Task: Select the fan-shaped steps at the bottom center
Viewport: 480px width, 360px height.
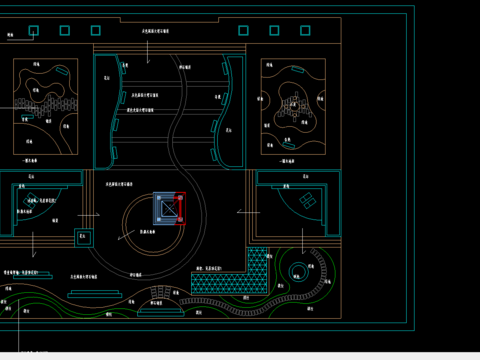Action: (161, 292)
